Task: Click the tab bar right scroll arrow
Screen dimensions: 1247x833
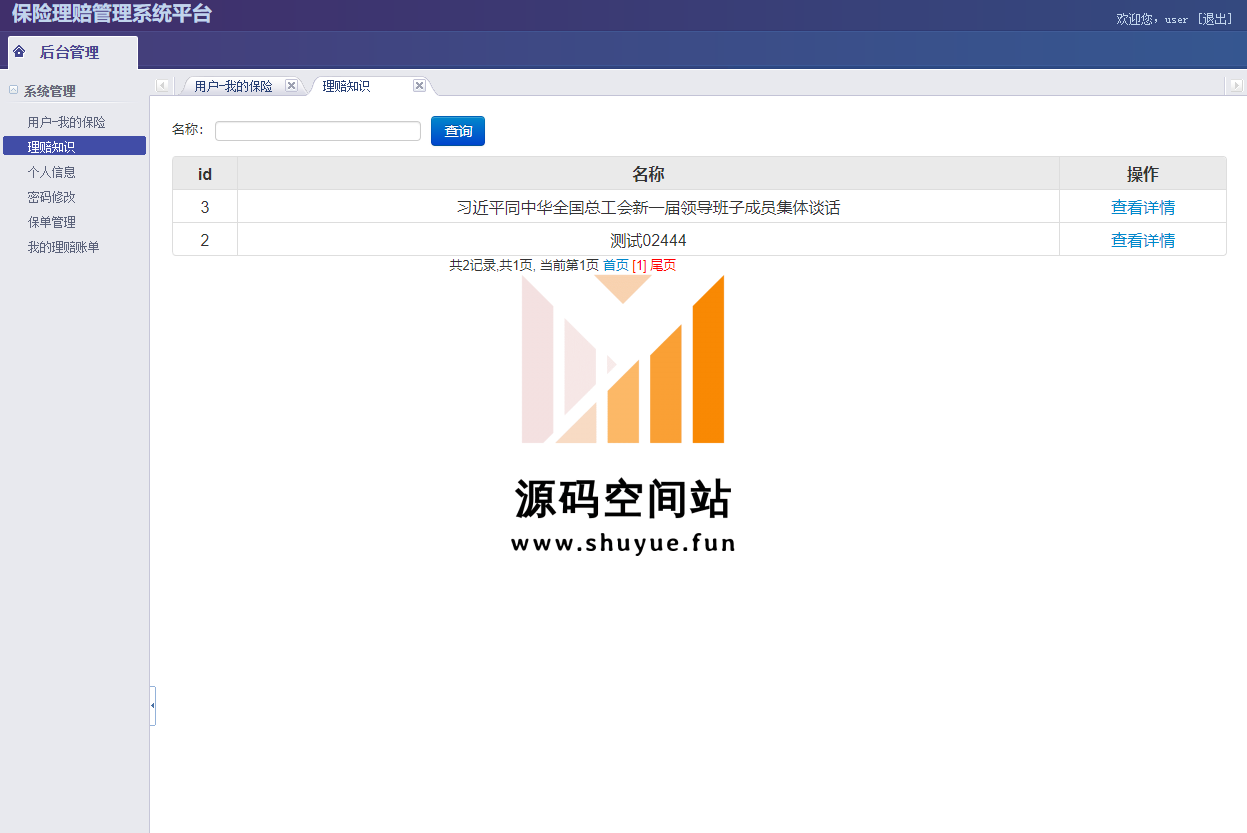Action: coord(1236,86)
